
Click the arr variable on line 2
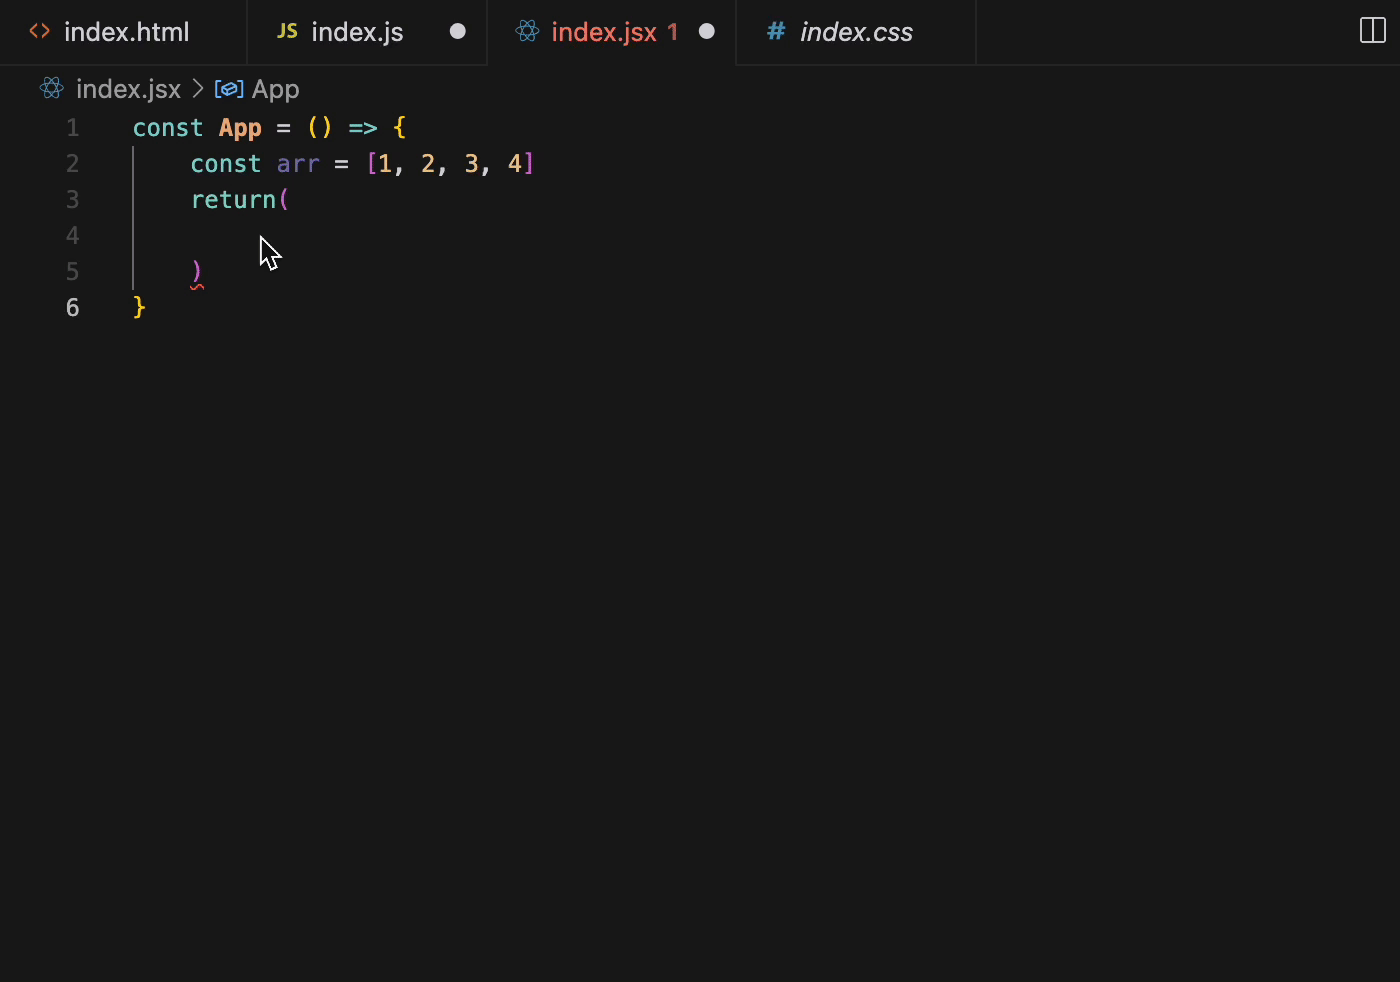click(x=298, y=164)
